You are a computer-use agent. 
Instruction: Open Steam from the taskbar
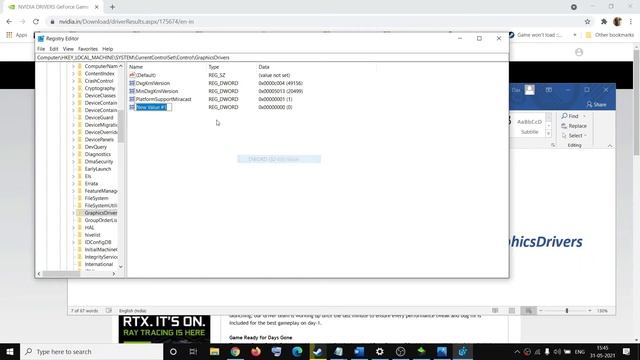(318, 351)
